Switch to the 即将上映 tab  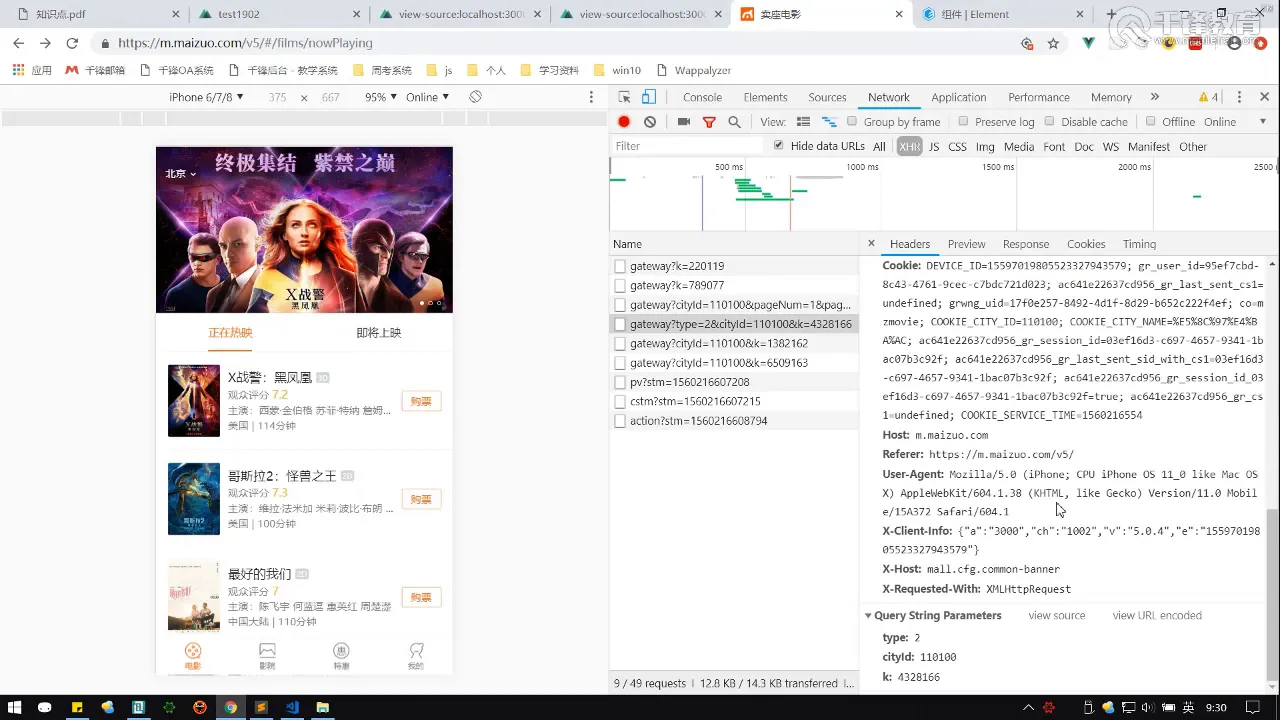[x=379, y=333]
